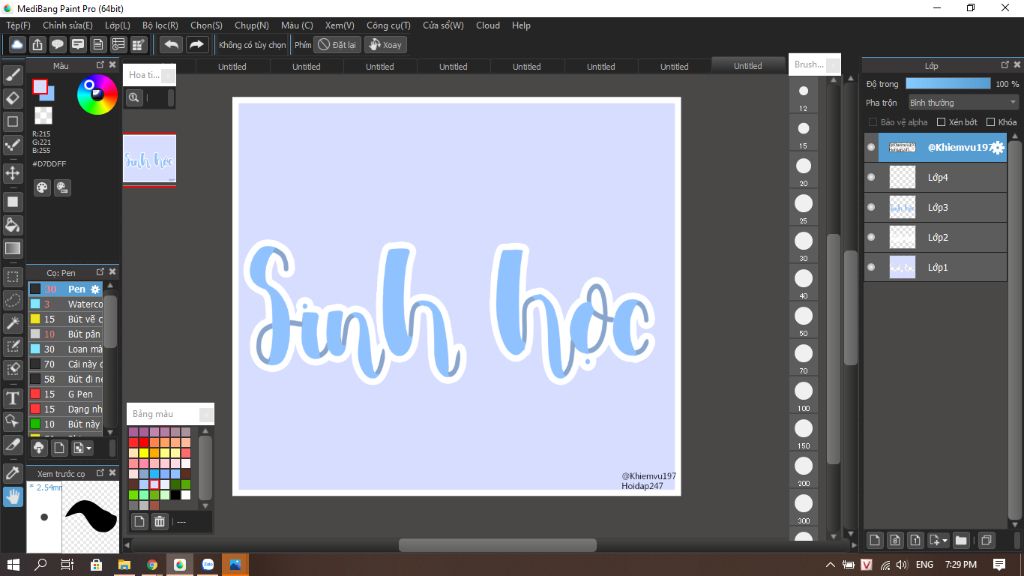The width and height of the screenshot is (1024, 576).
Task: Enable the Xén bớt checkbox
Action: click(x=941, y=122)
